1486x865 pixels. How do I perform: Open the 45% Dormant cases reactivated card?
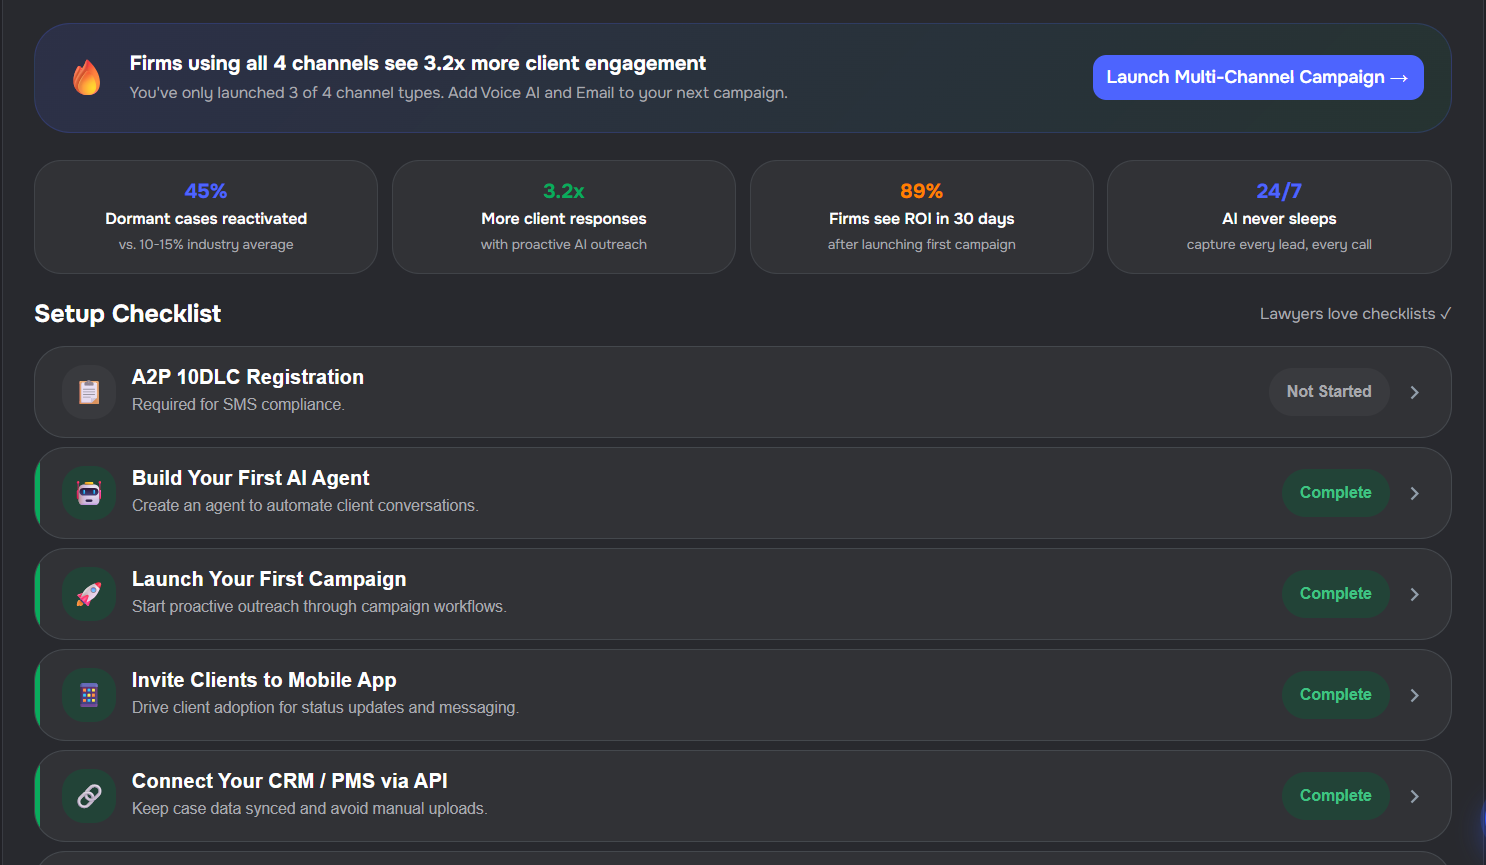(x=206, y=217)
